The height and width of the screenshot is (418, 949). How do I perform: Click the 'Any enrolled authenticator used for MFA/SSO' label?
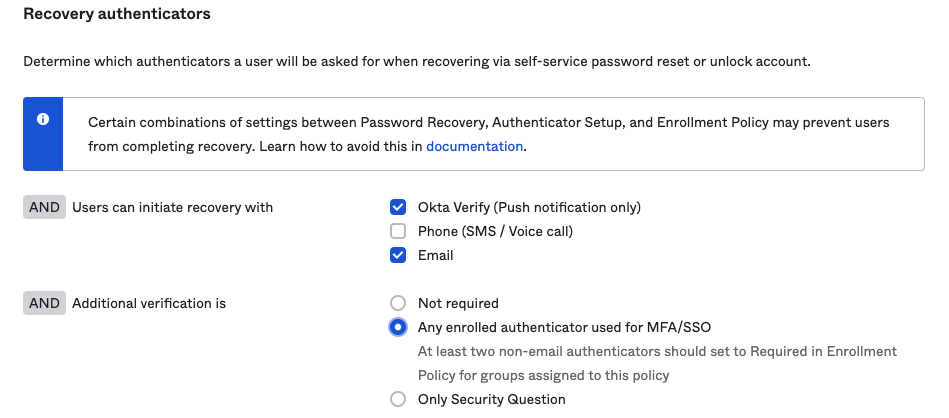click(564, 327)
